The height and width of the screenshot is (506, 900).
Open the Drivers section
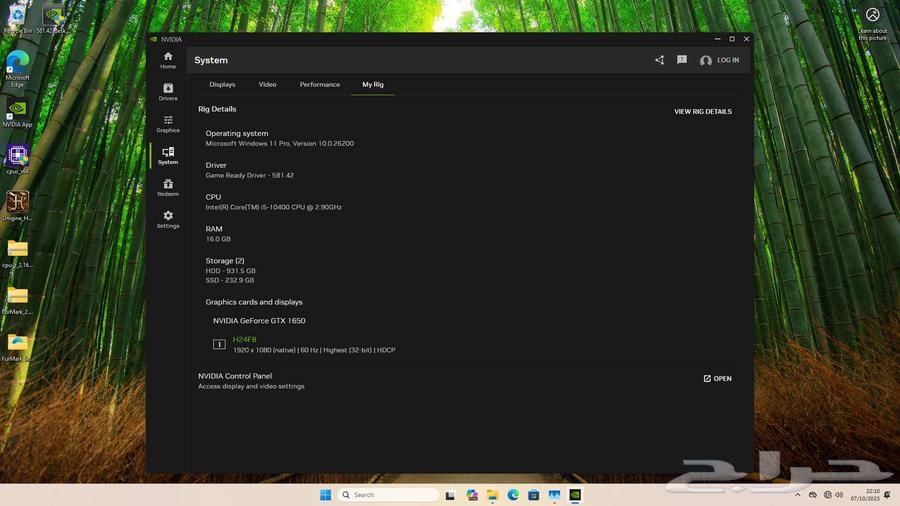(168, 92)
